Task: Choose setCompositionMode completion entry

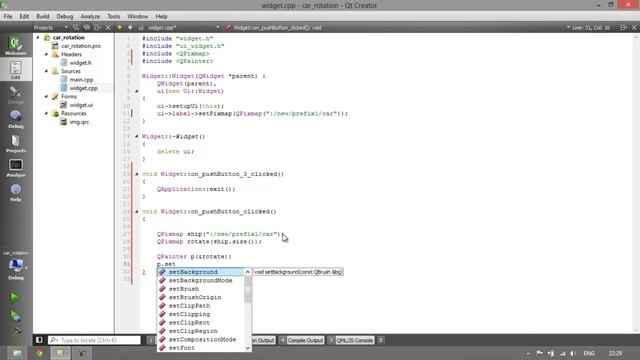Action: pos(201,340)
